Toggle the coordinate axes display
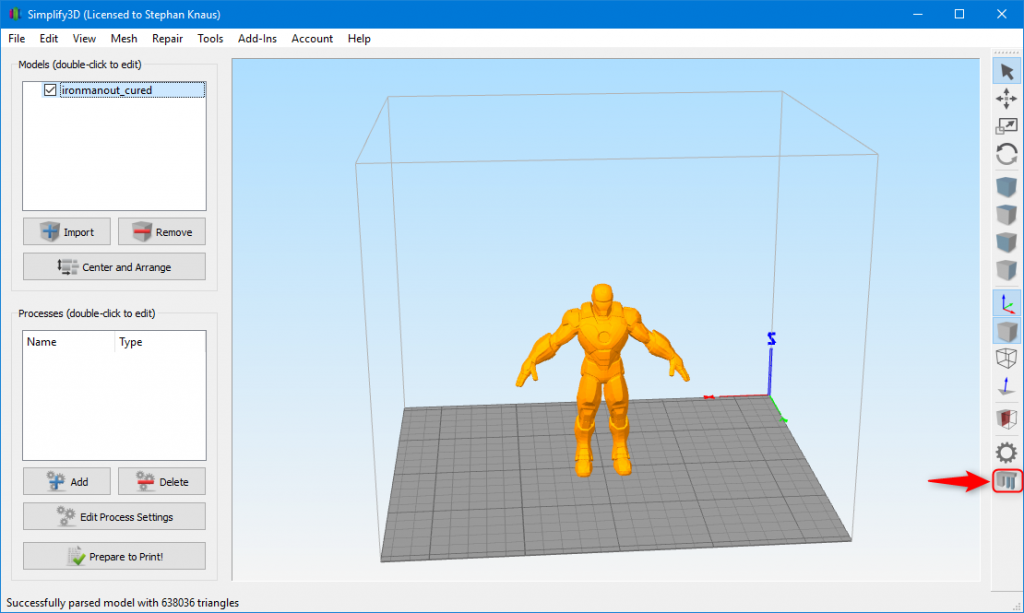The height and width of the screenshot is (613, 1024). pyautogui.click(x=1007, y=302)
